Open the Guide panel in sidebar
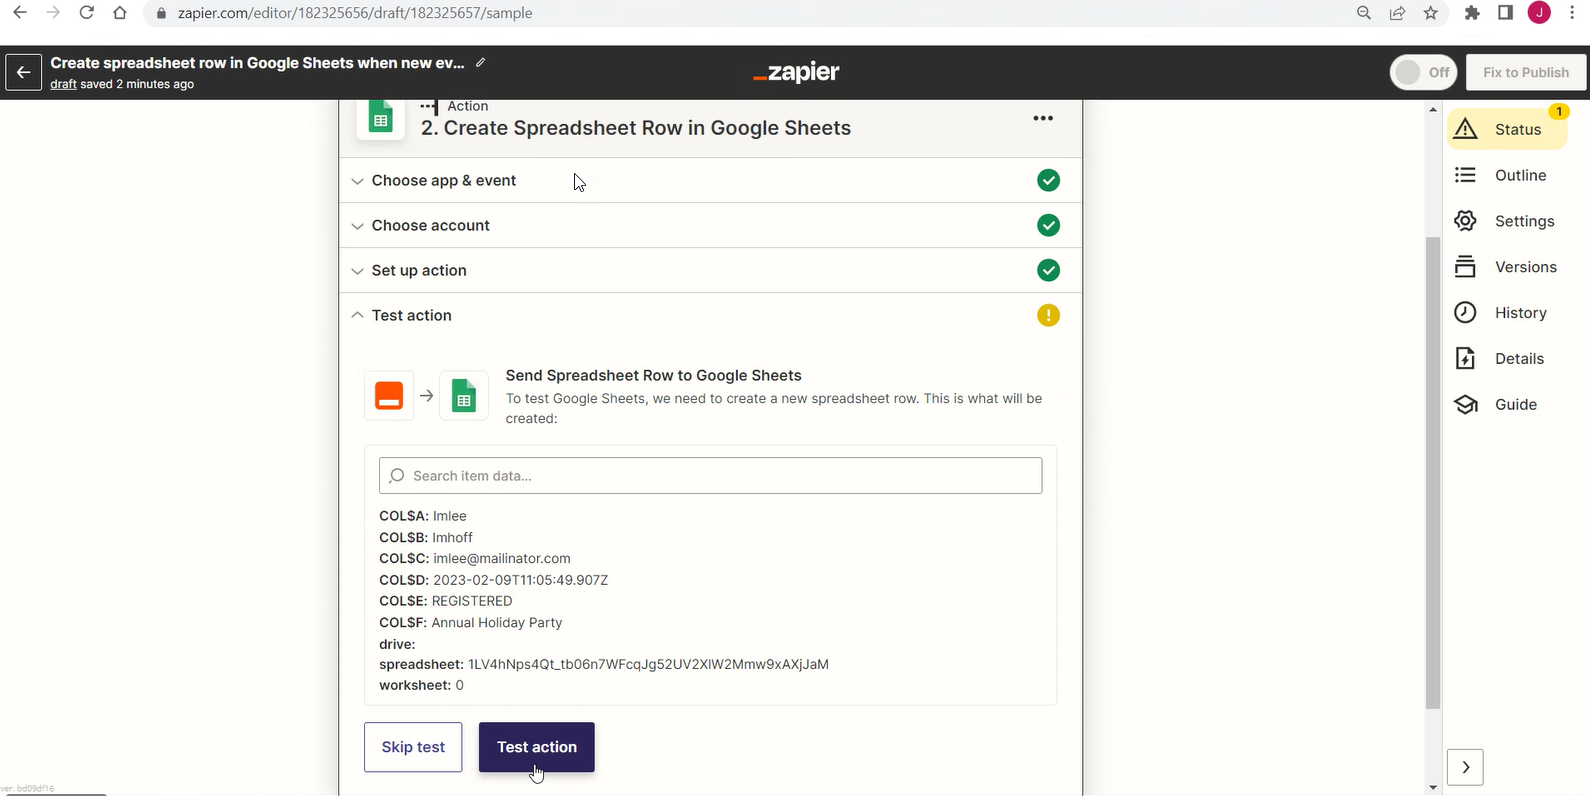The width and height of the screenshot is (1590, 796). point(1496,405)
